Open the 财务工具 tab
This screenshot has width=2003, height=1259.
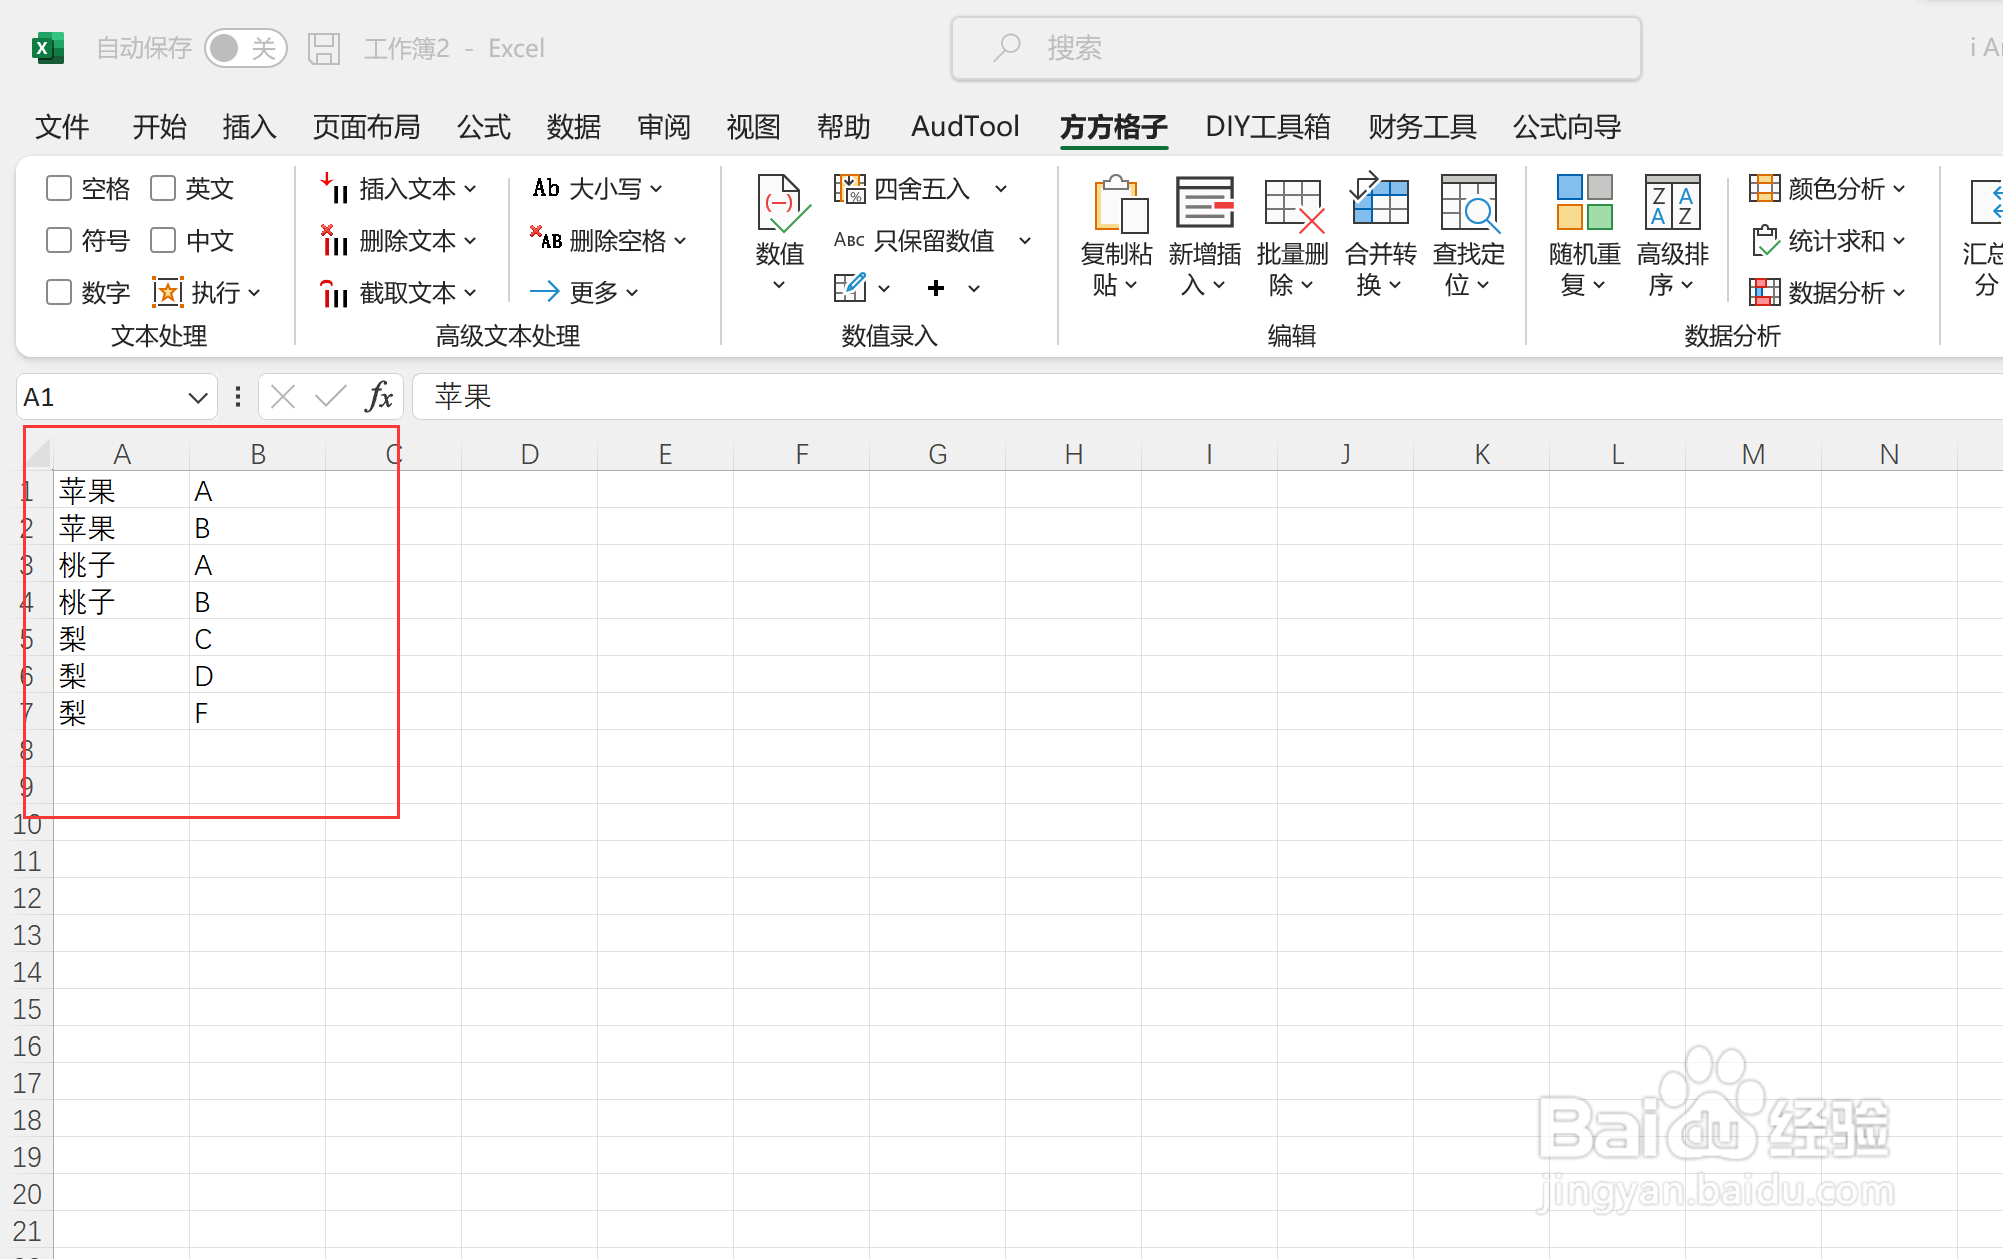(x=1422, y=127)
